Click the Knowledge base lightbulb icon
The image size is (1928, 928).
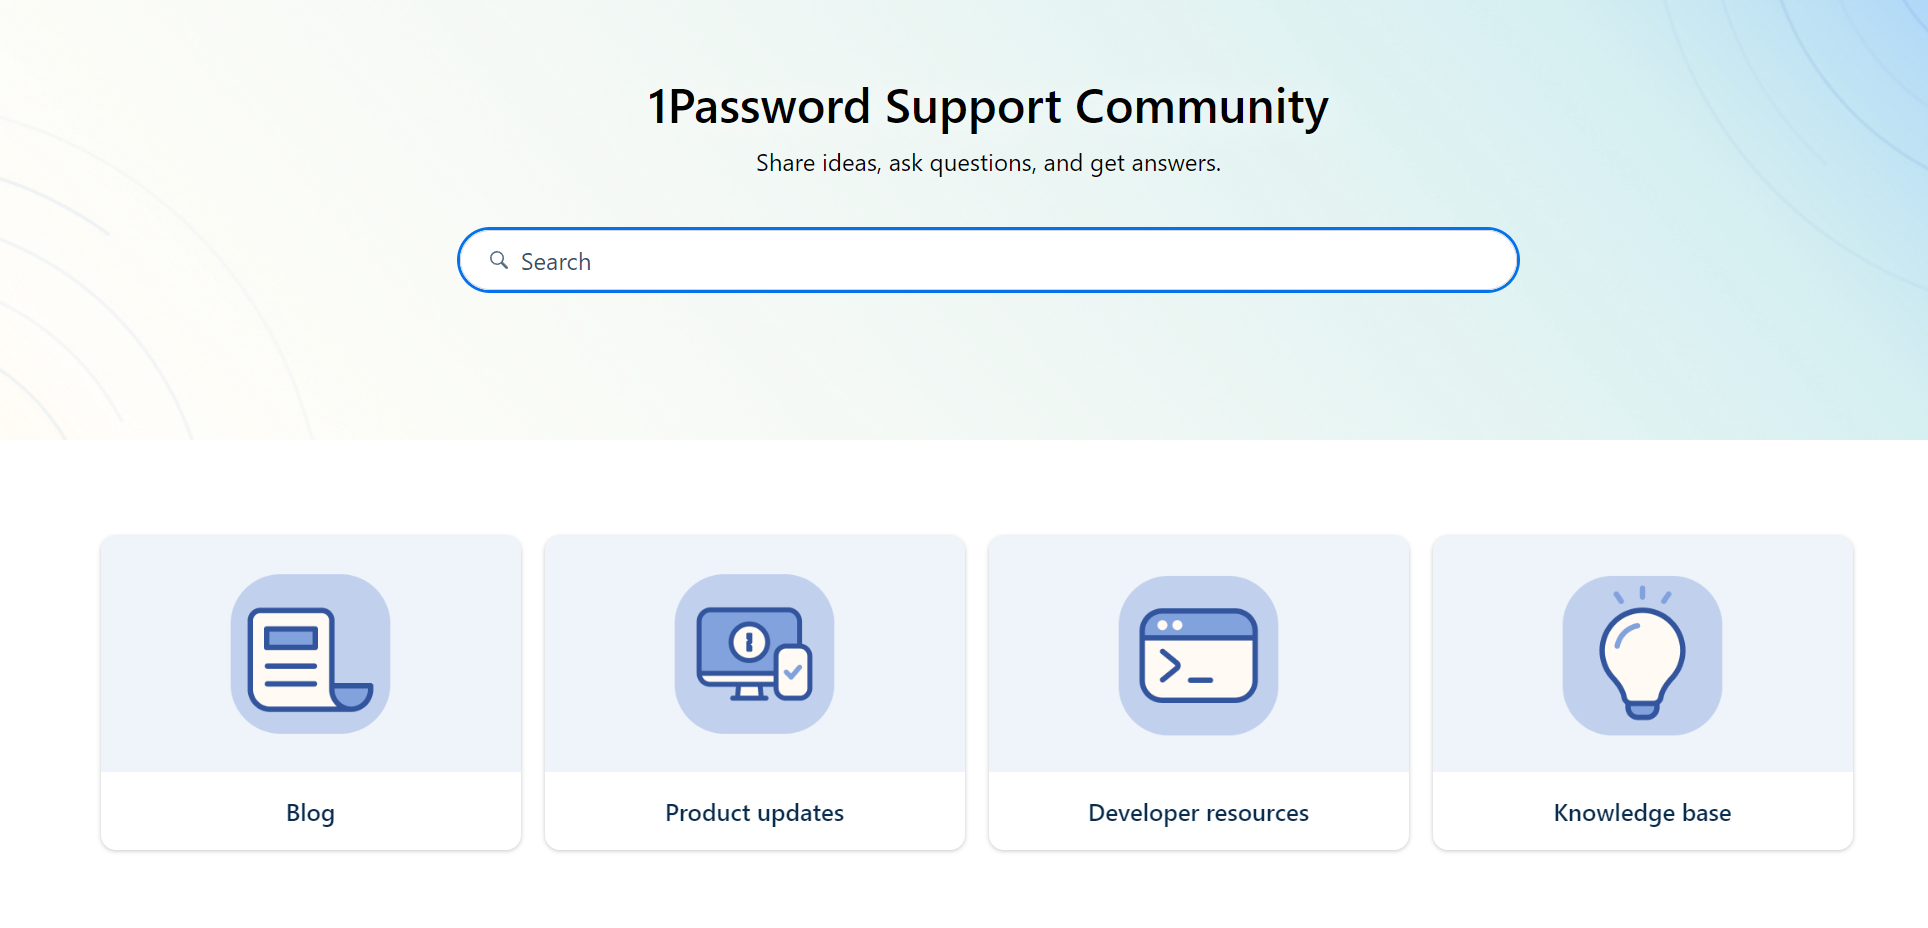click(x=1642, y=655)
